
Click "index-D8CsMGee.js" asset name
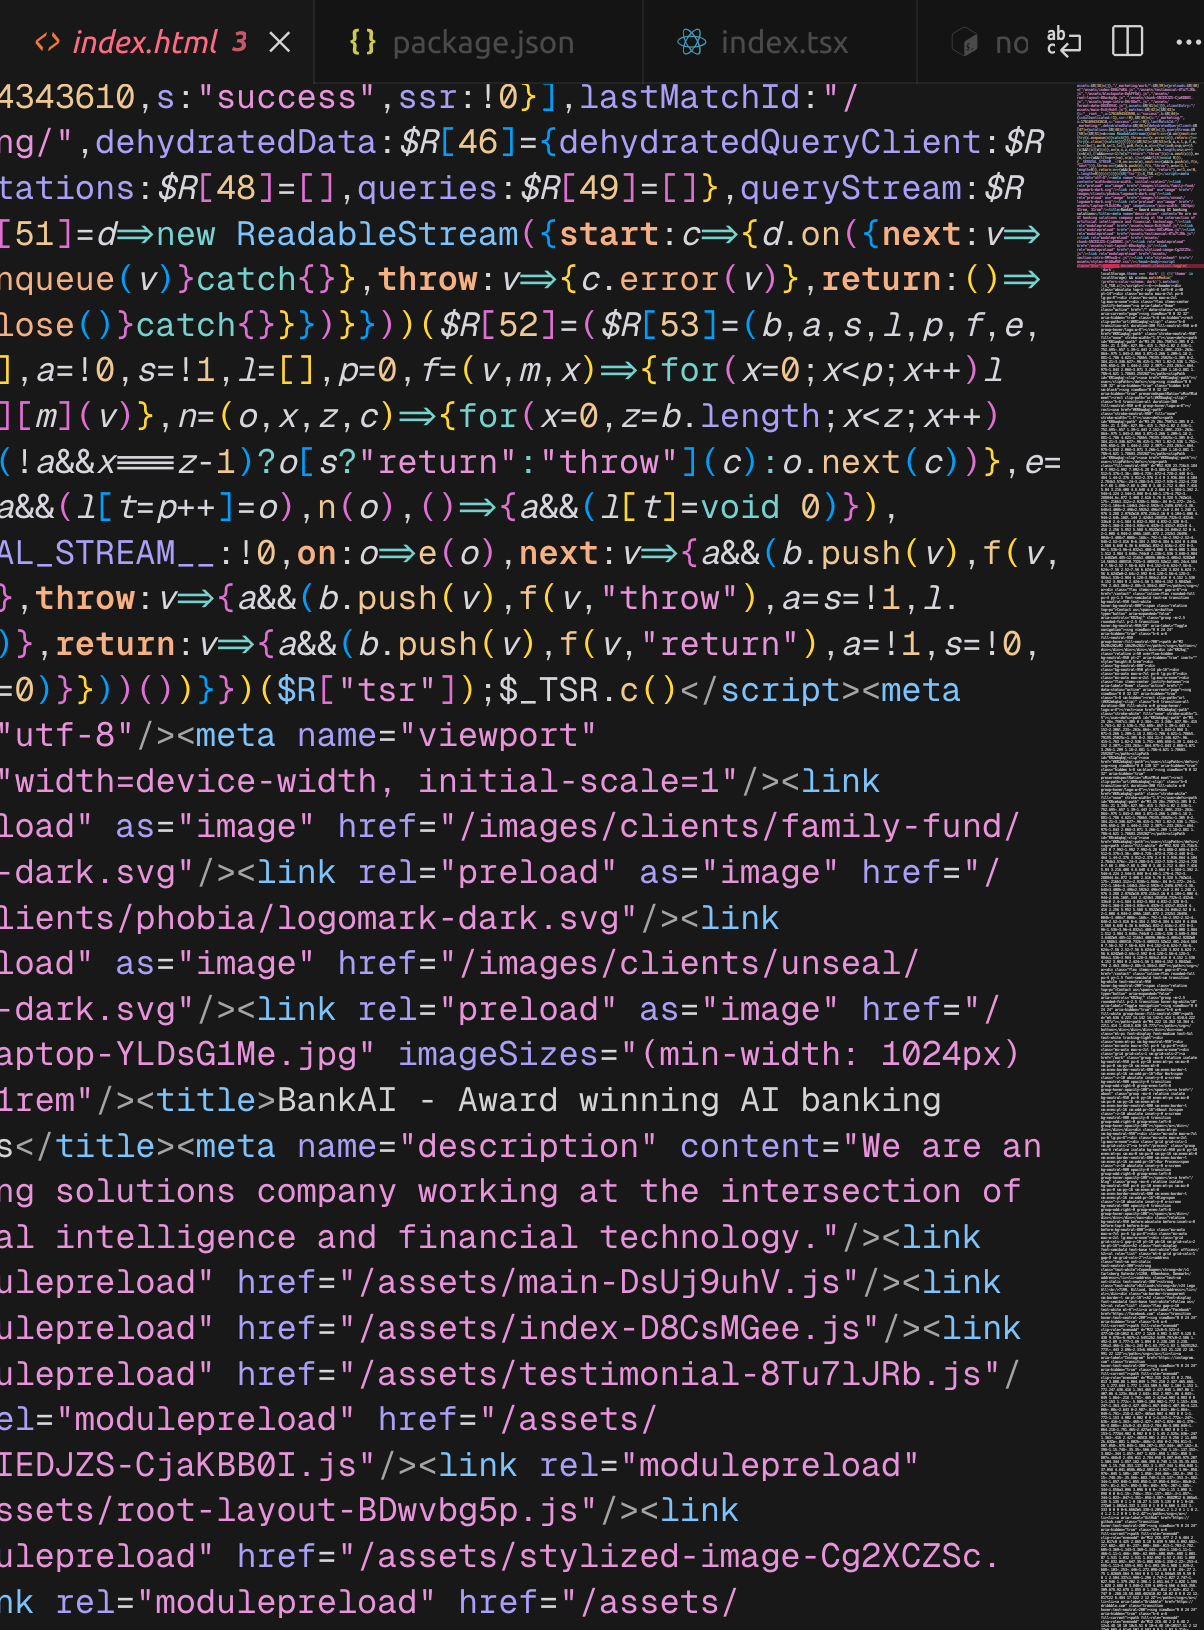tap(689, 1328)
